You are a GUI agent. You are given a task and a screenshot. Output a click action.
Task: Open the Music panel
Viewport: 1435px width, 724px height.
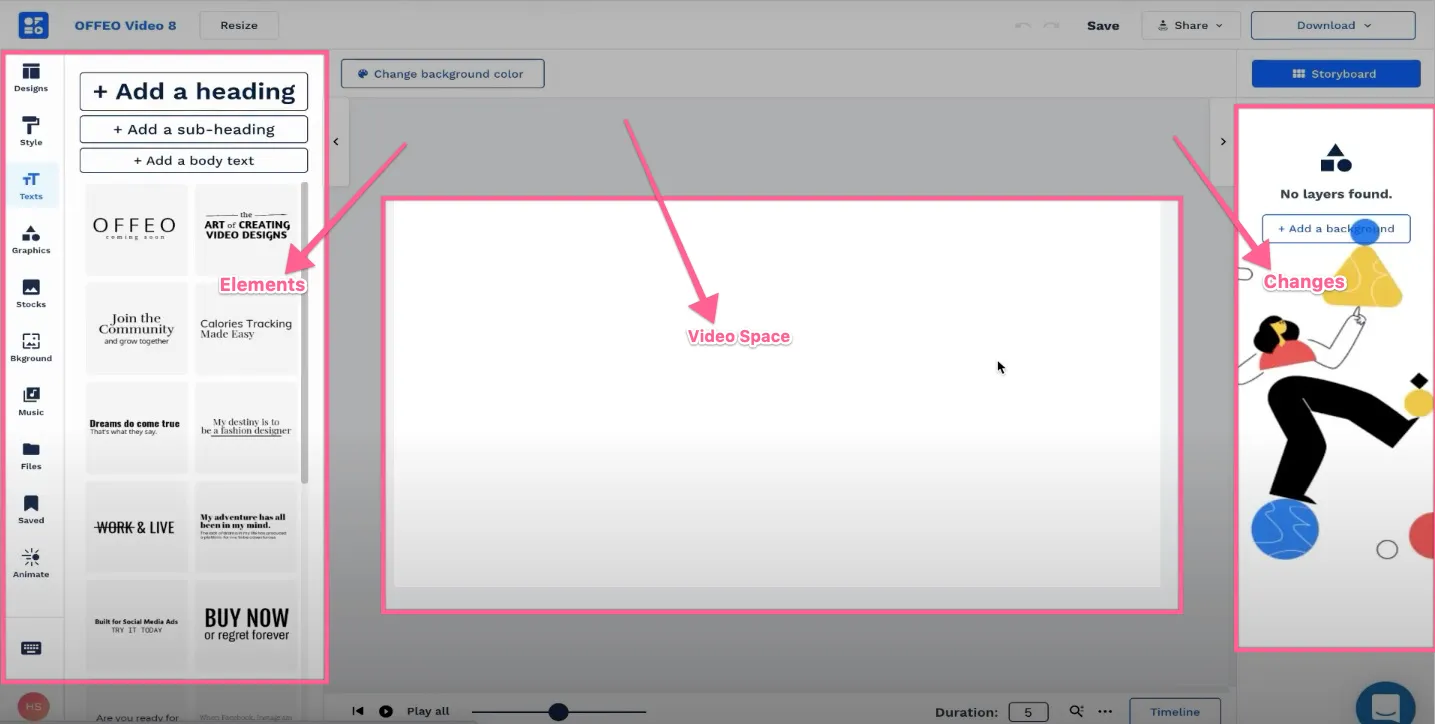click(31, 401)
